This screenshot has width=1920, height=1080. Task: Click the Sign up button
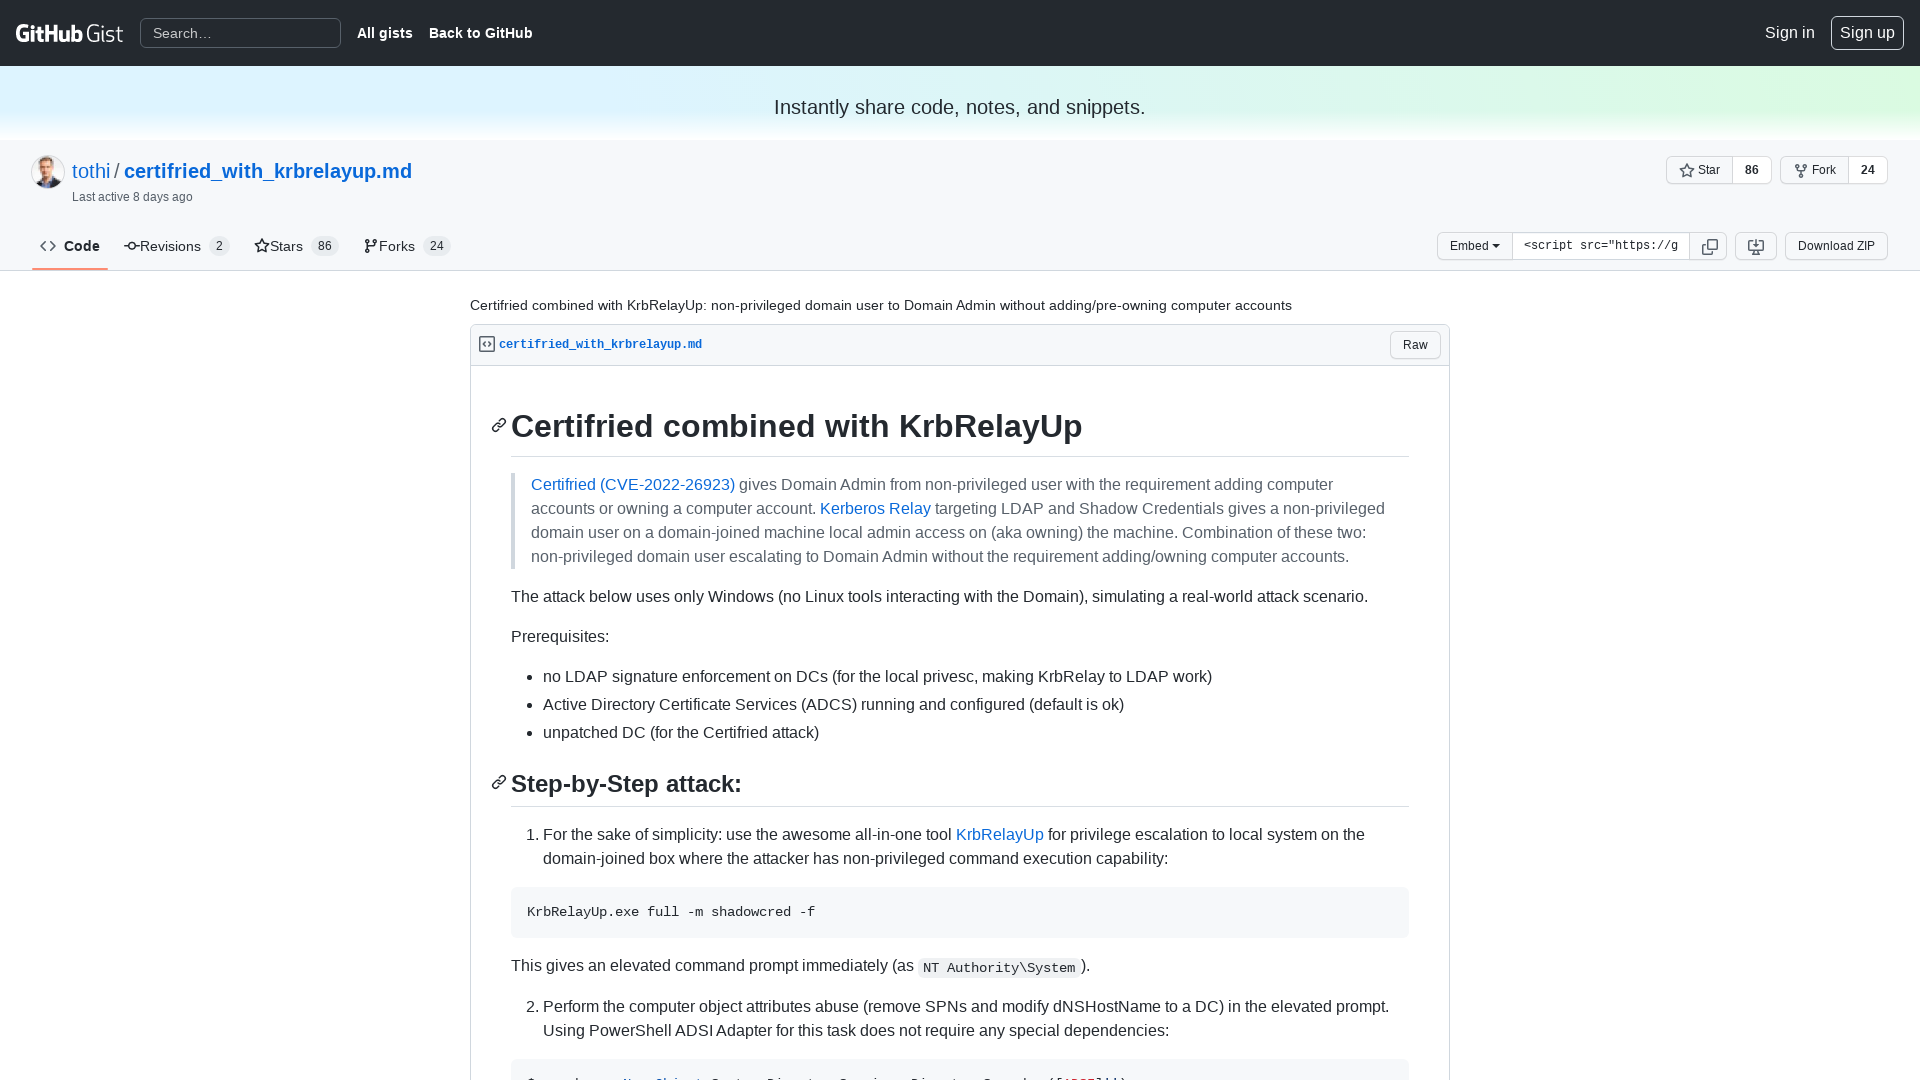point(1867,33)
